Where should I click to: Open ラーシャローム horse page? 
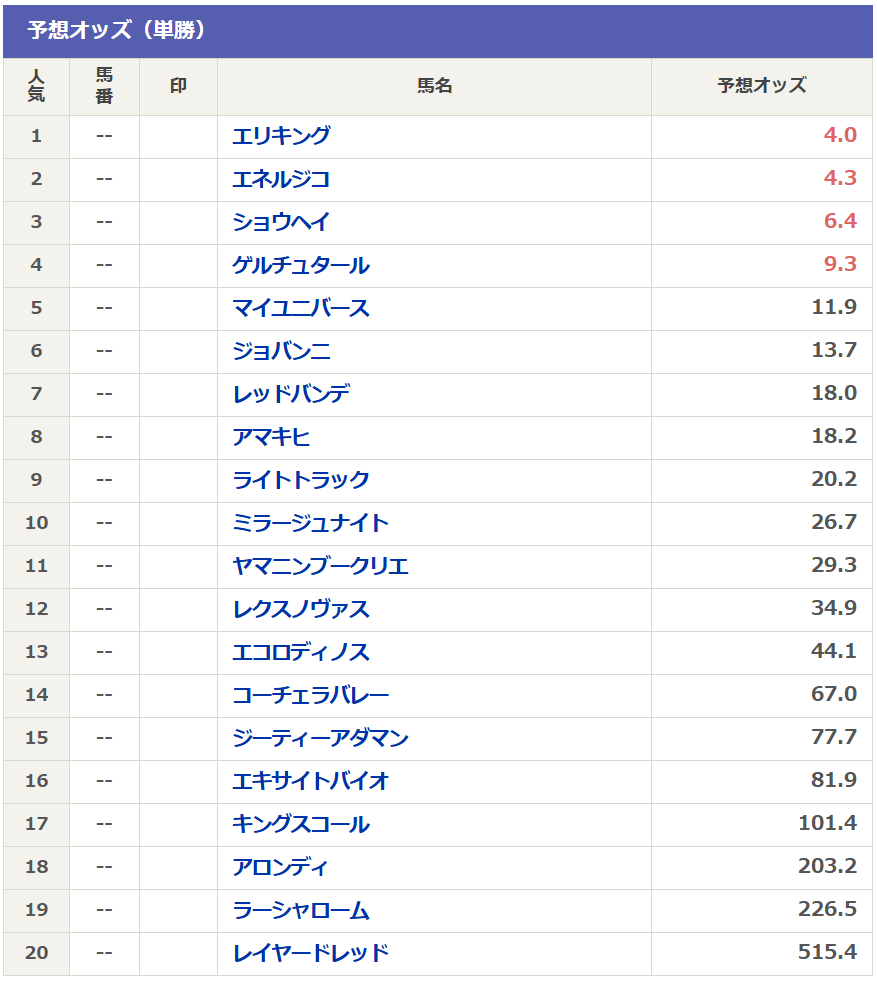(301, 910)
